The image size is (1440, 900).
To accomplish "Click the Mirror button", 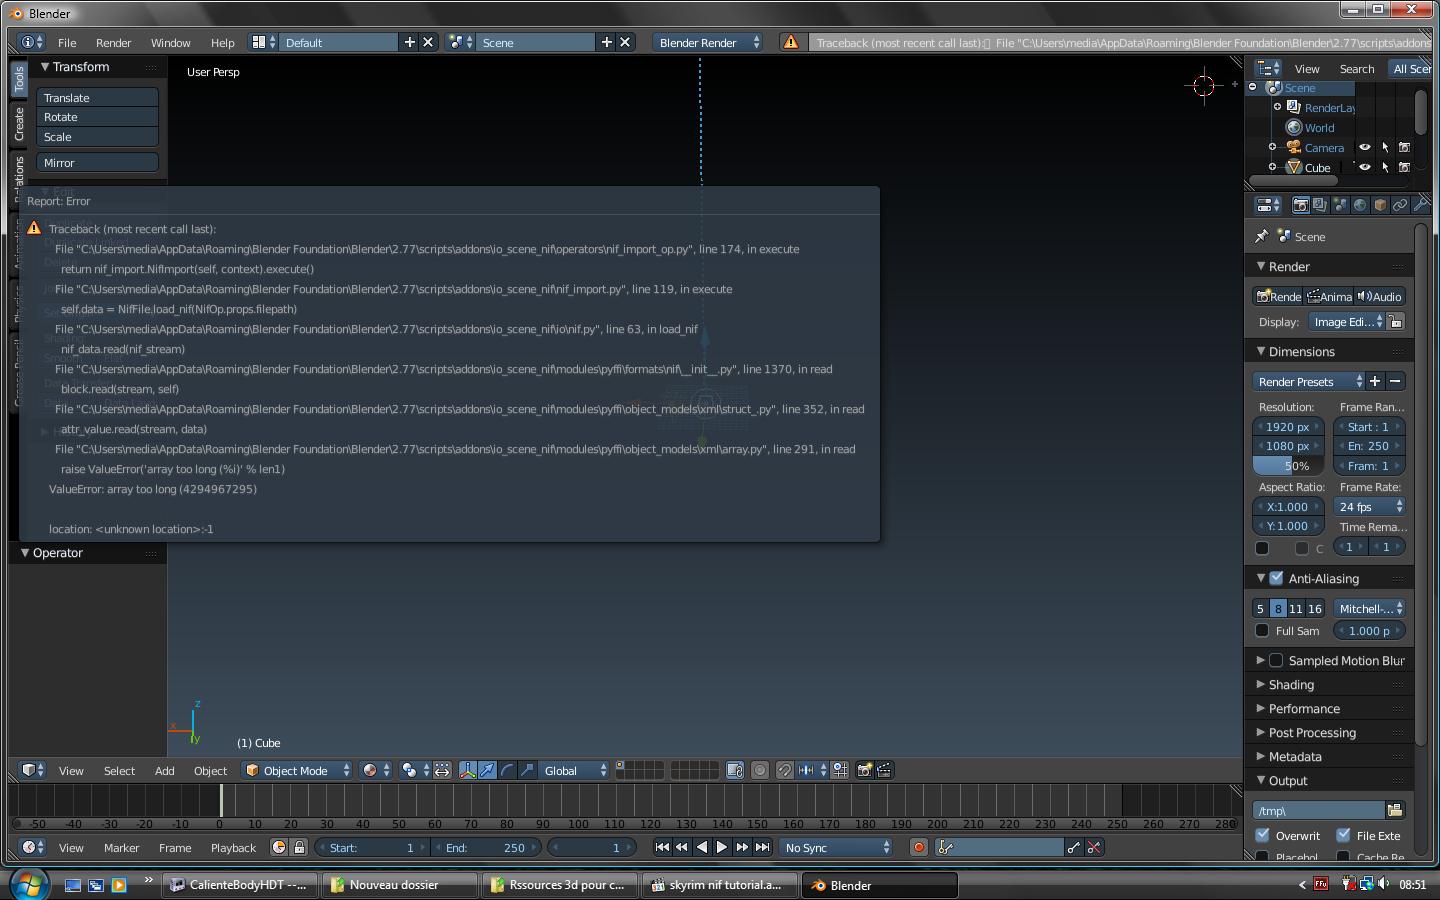I will tap(98, 163).
